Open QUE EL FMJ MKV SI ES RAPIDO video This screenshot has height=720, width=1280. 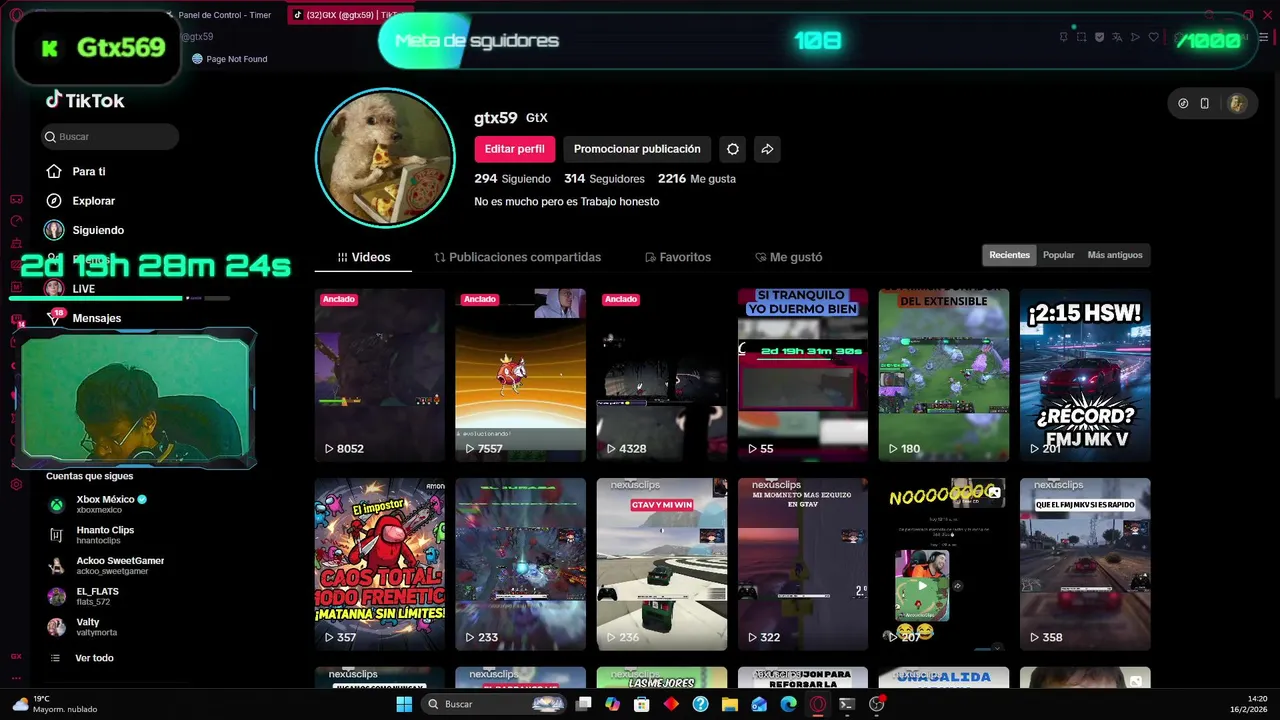click(x=1085, y=564)
